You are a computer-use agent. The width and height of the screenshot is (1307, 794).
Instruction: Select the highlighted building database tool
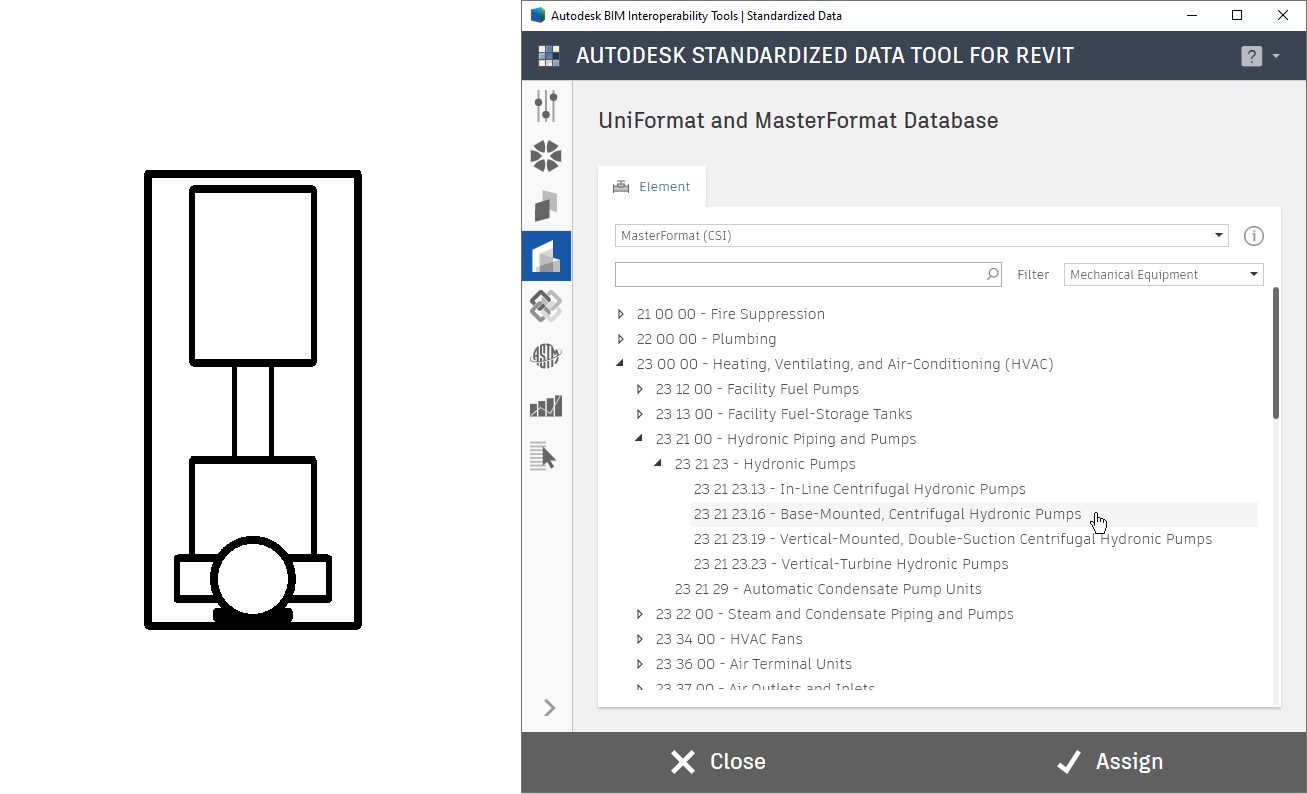(546, 256)
